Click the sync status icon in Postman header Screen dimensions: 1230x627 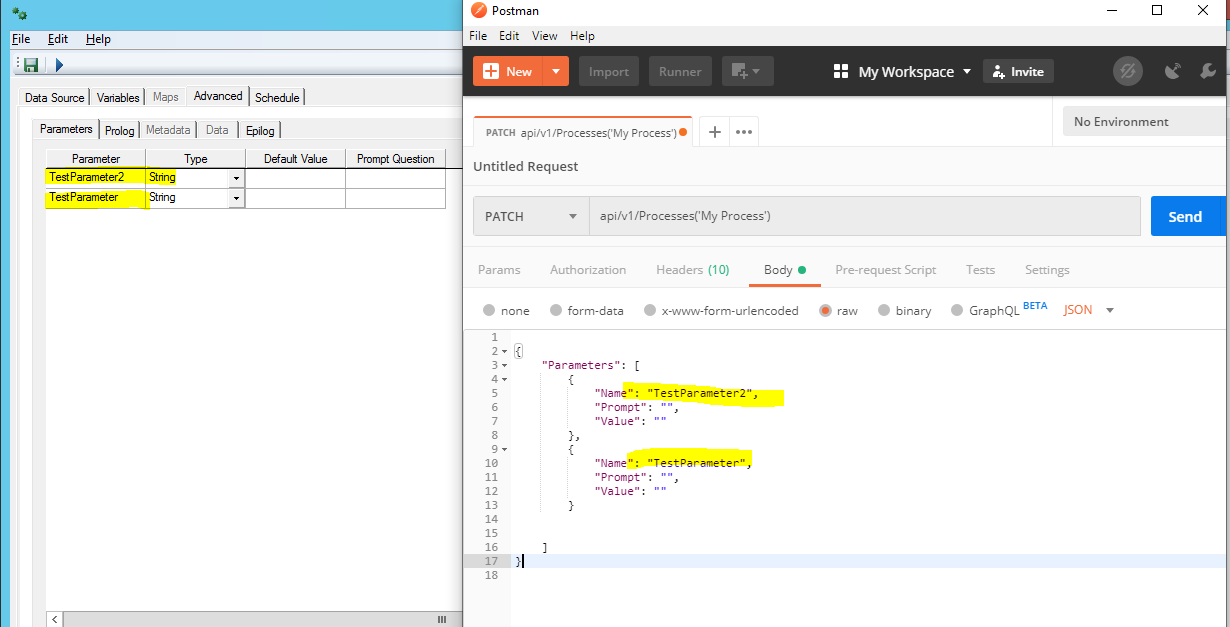1128,71
